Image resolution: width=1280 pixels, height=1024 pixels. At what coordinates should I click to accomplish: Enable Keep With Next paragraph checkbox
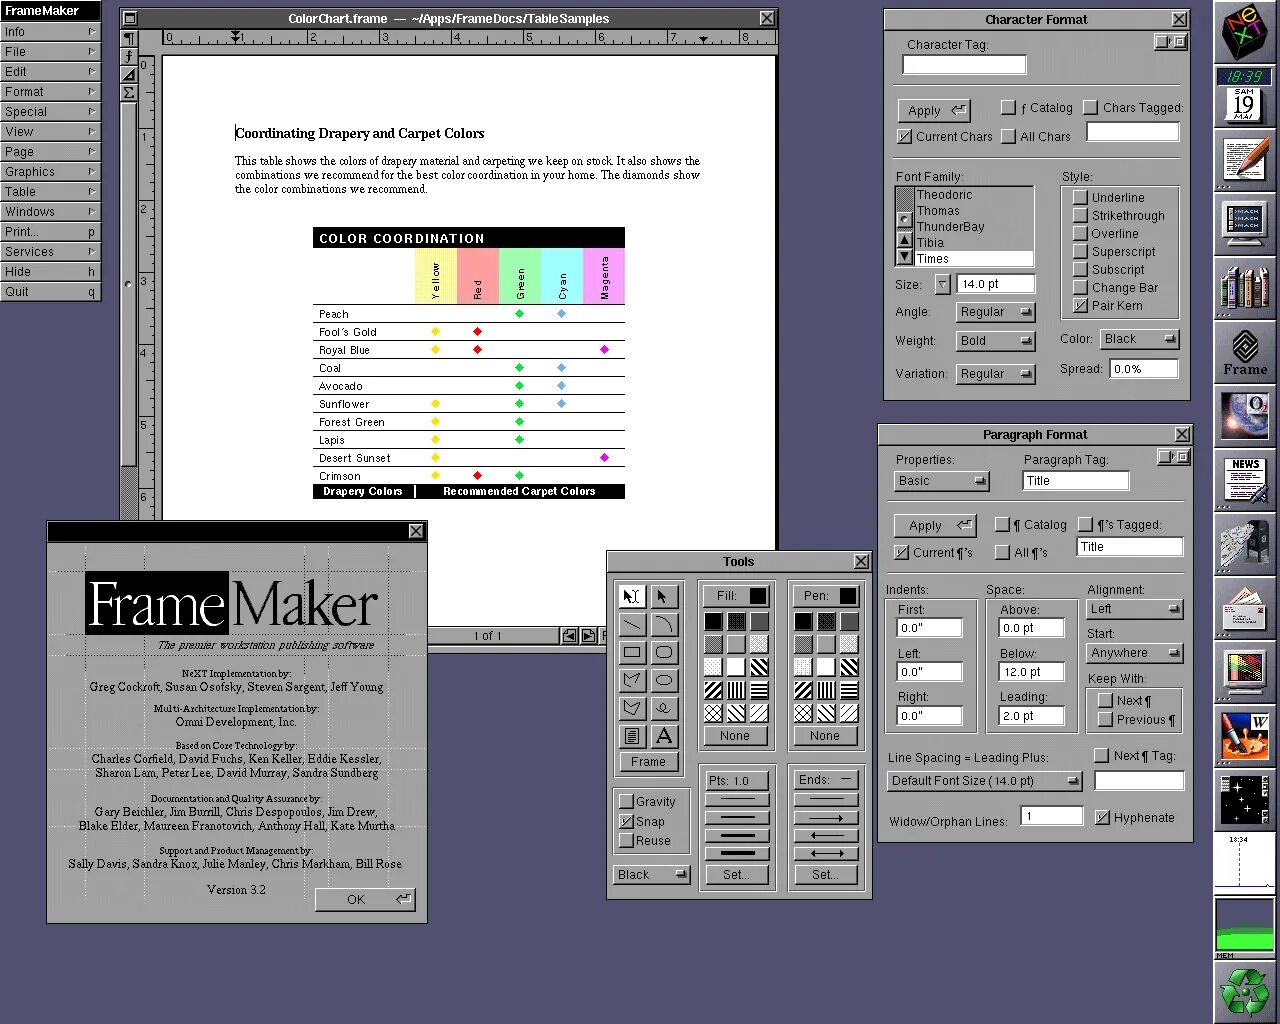pyautogui.click(x=1105, y=700)
